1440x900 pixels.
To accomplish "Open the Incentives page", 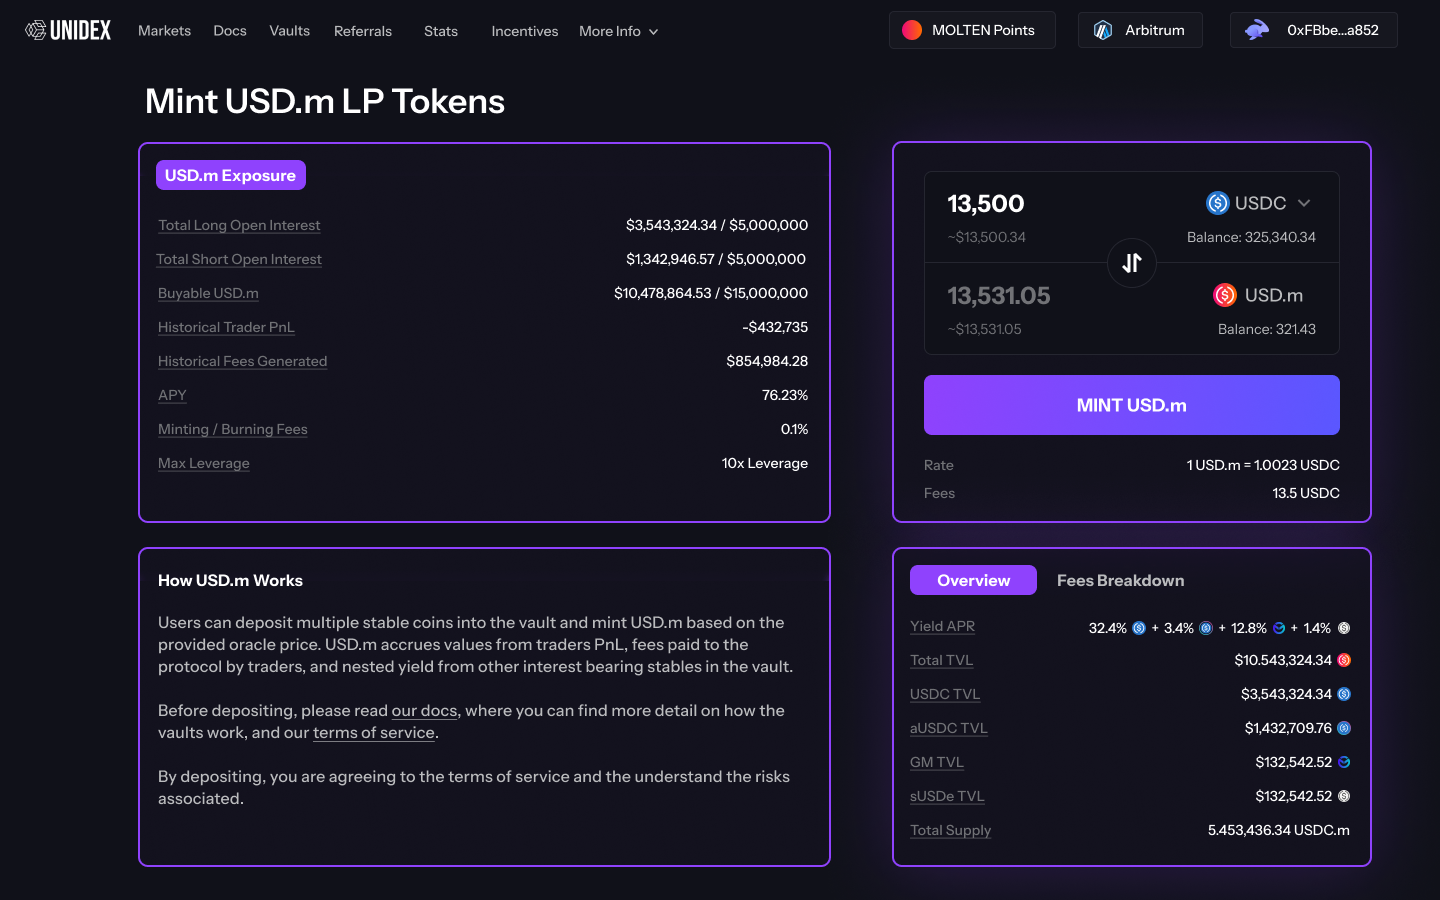I will pyautogui.click(x=525, y=31).
